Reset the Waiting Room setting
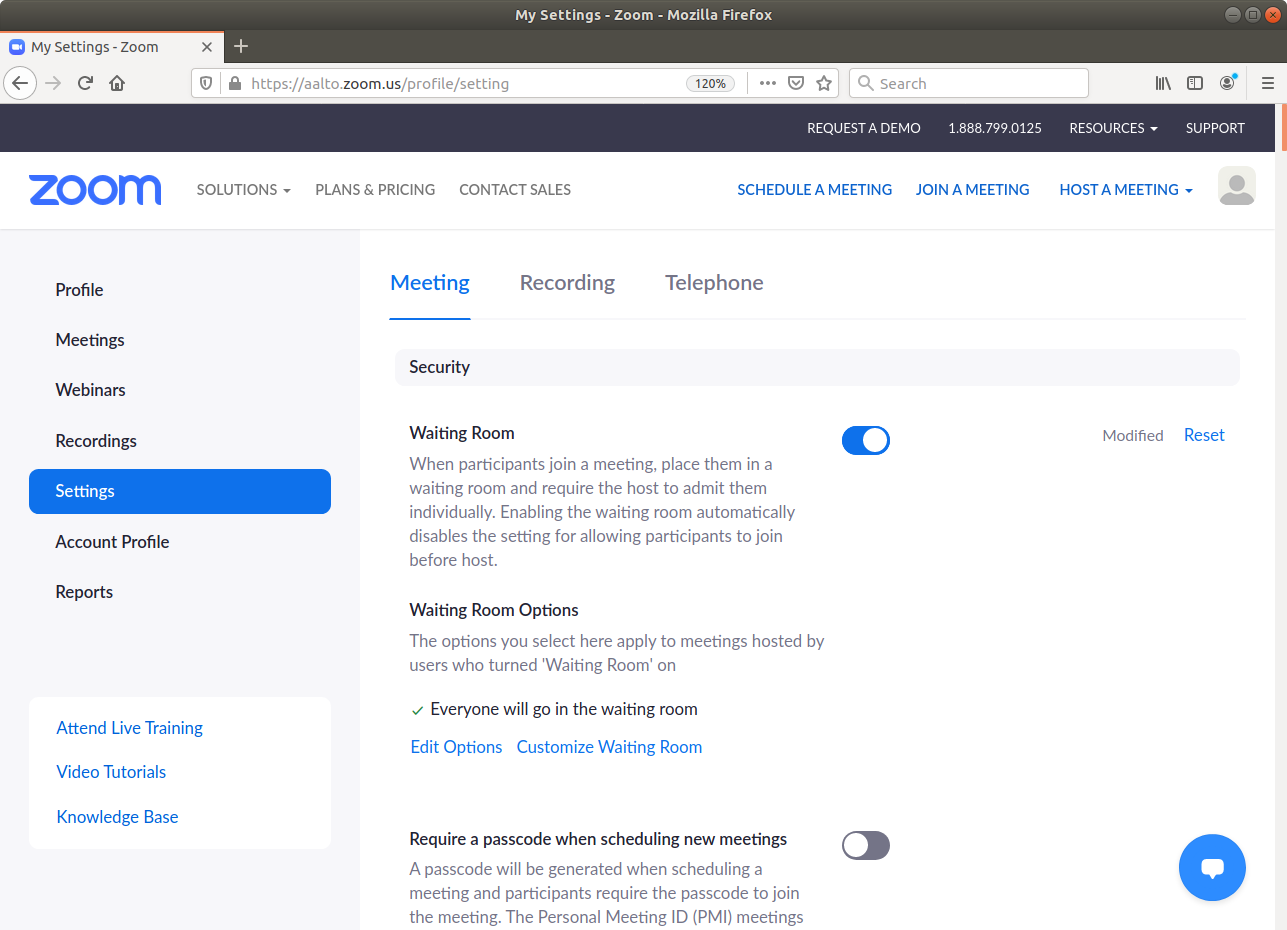The image size is (1287, 930). click(x=1204, y=435)
